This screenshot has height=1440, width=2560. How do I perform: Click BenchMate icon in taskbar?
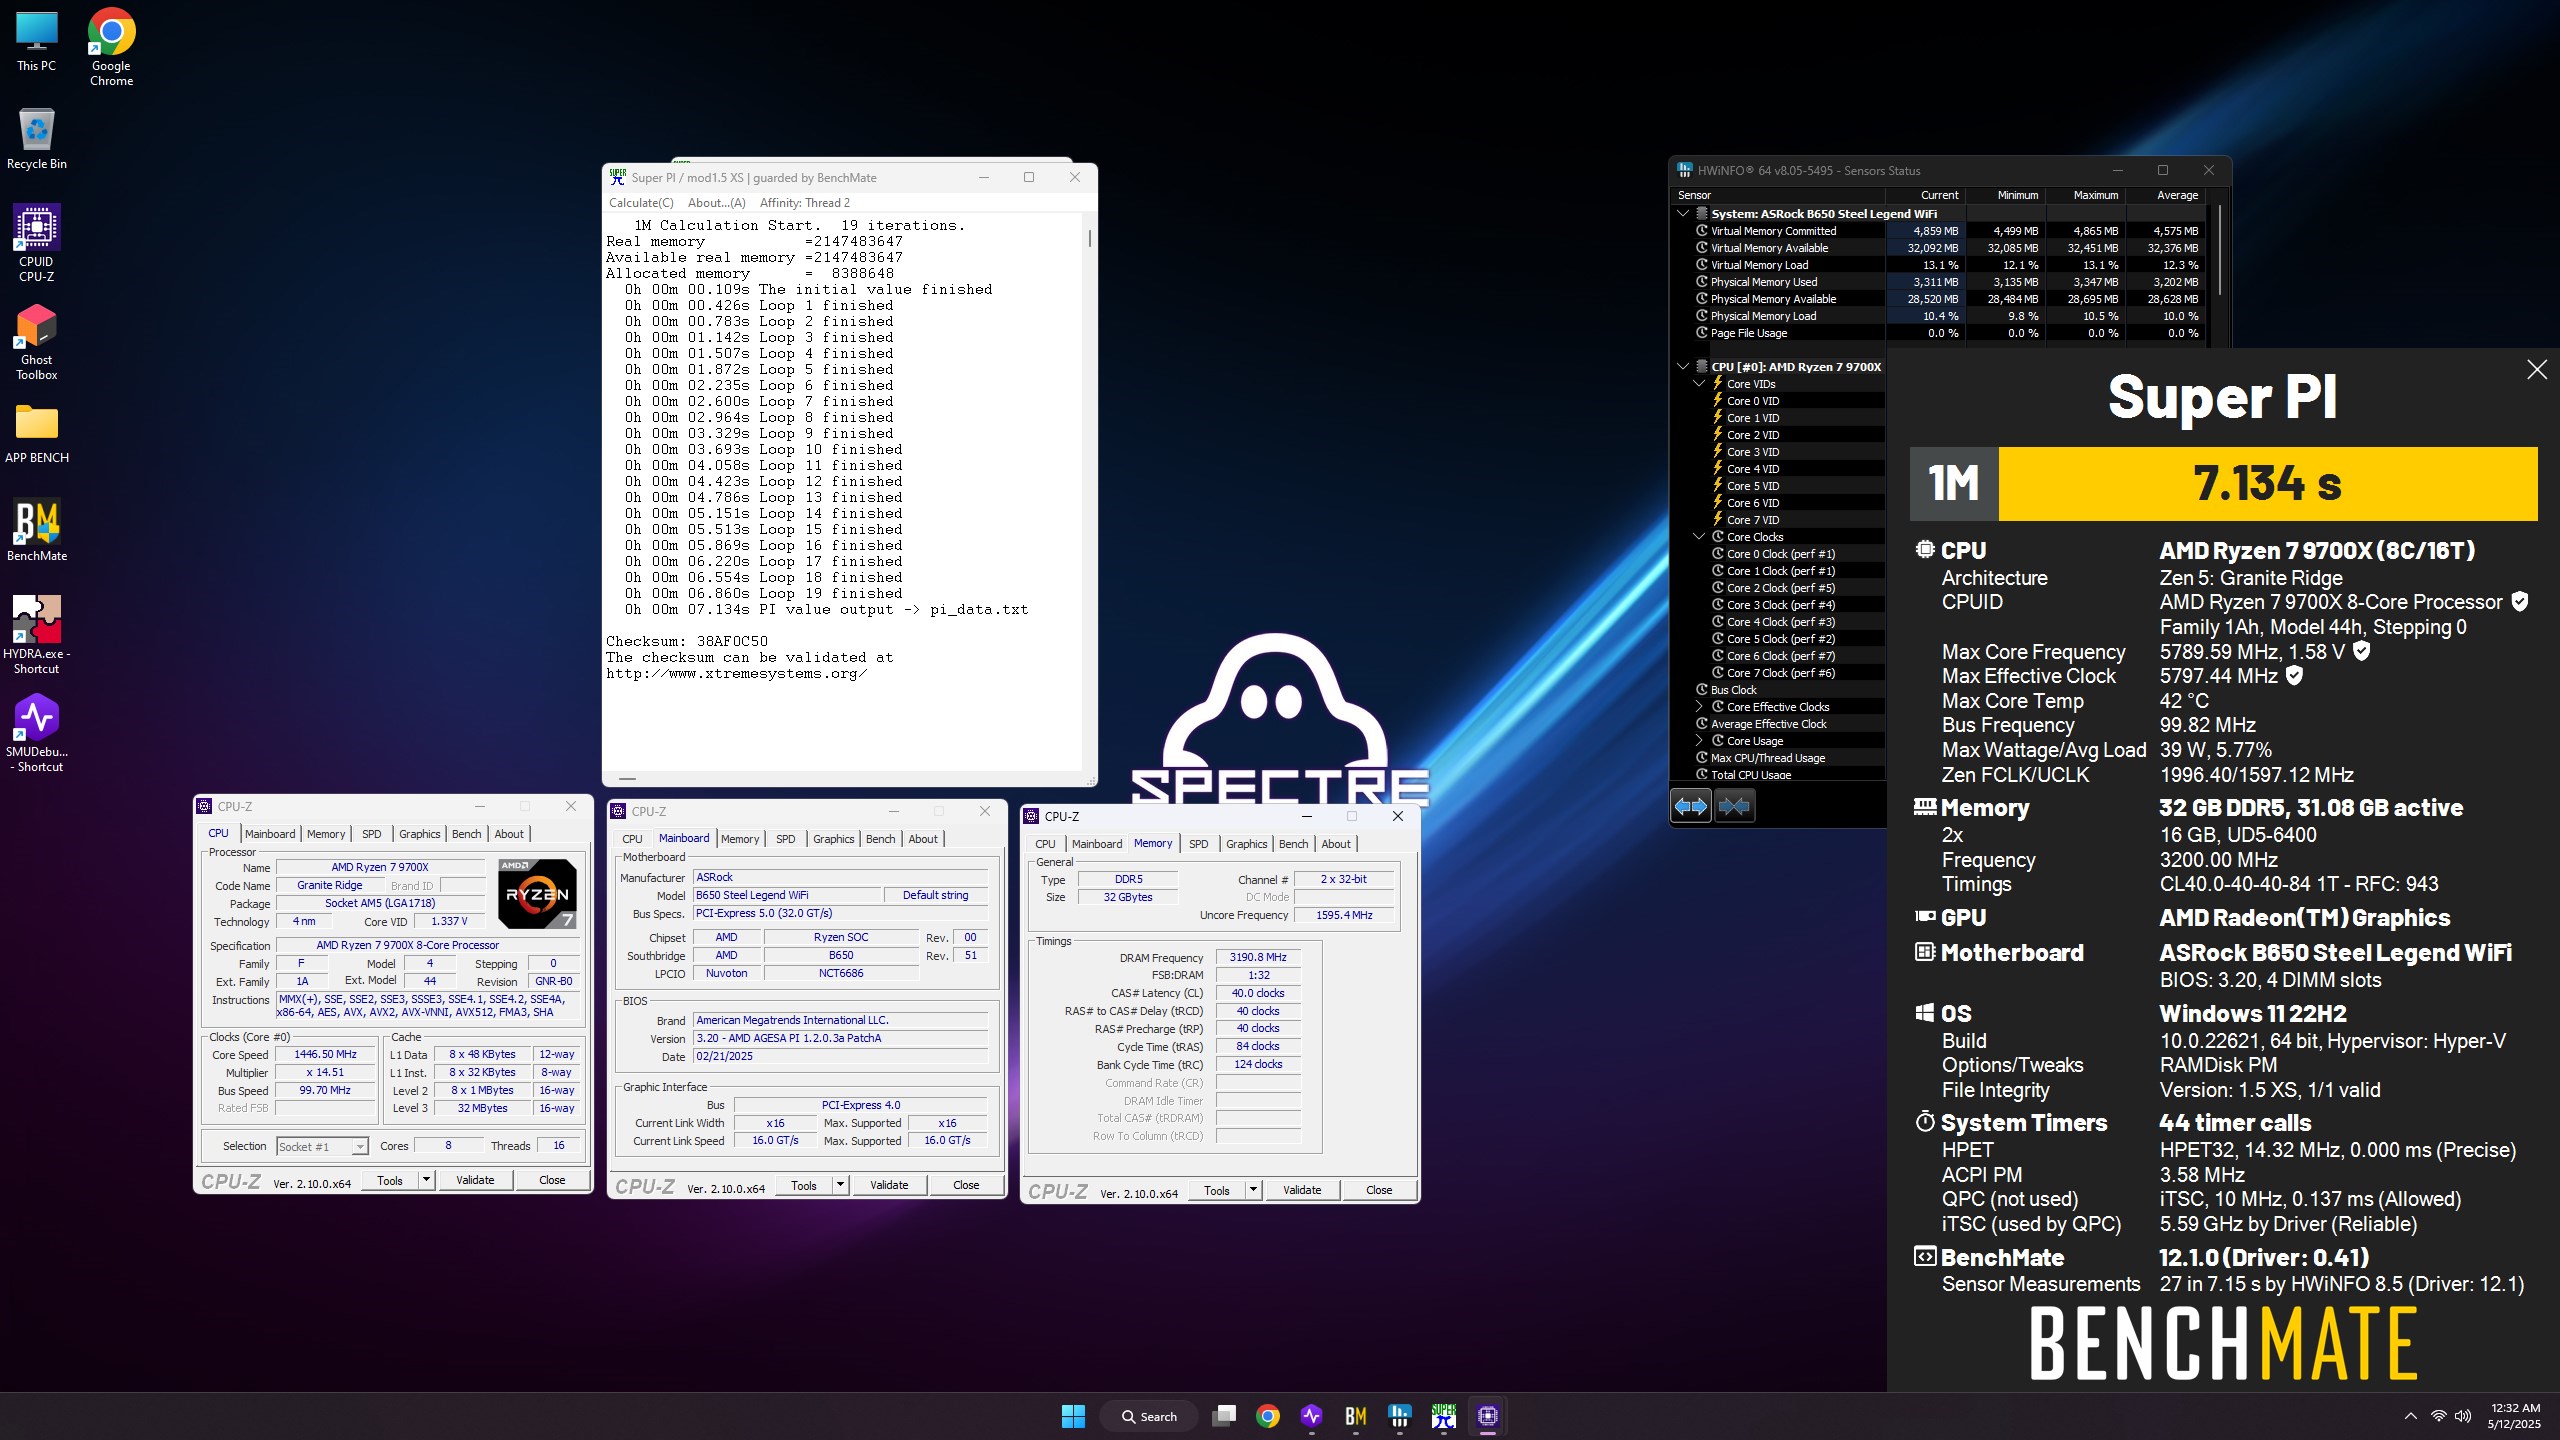tap(1355, 1416)
